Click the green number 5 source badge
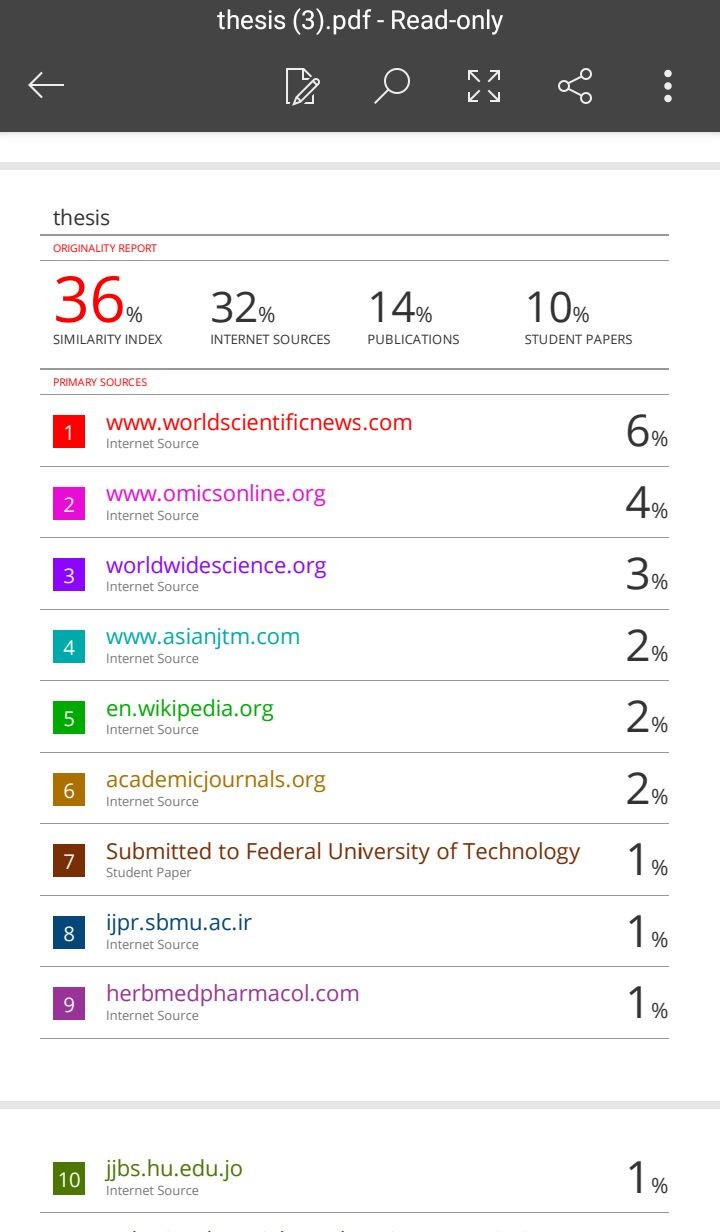 click(x=69, y=718)
